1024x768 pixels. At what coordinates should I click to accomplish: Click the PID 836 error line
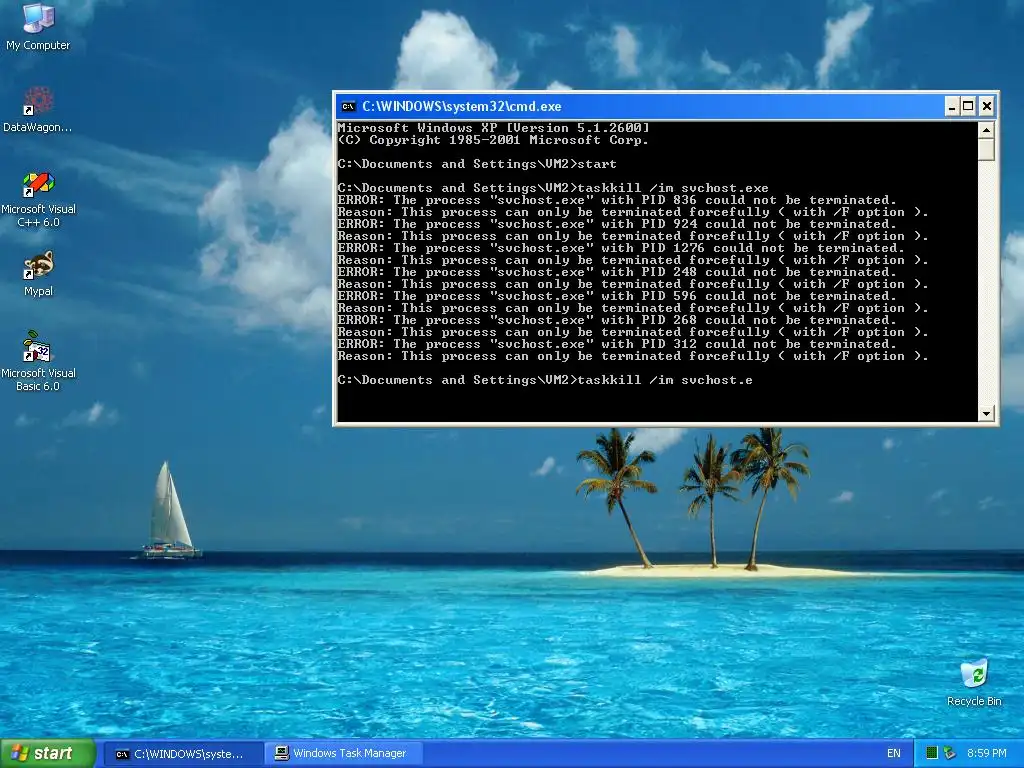pos(616,200)
